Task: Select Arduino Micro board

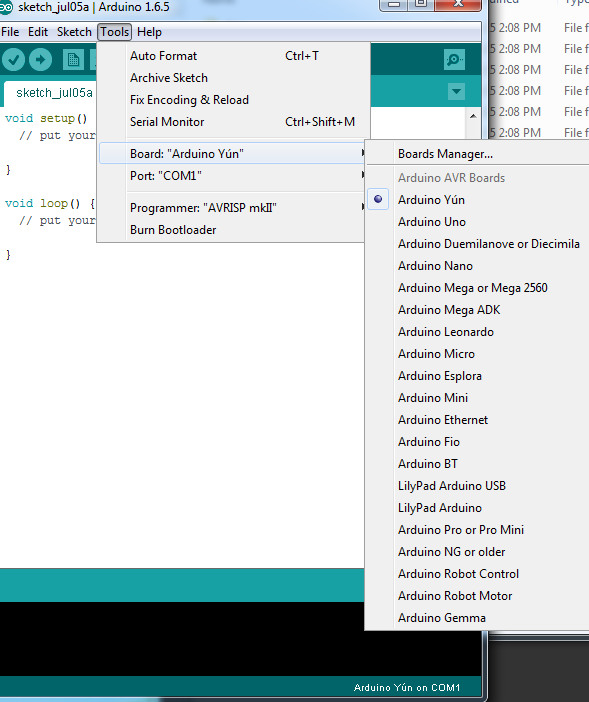Action: 479,354
